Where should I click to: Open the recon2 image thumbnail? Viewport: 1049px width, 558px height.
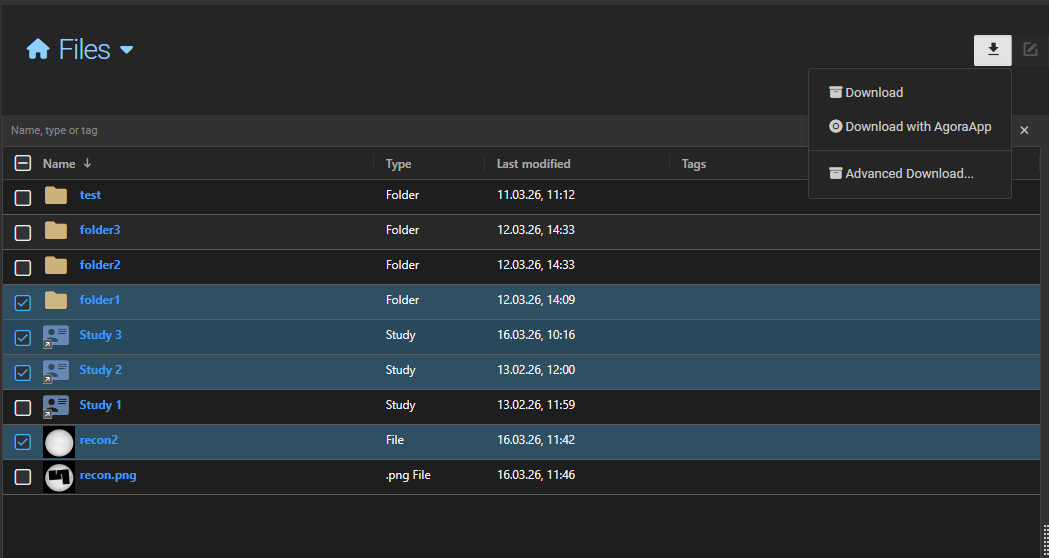pyautogui.click(x=59, y=442)
